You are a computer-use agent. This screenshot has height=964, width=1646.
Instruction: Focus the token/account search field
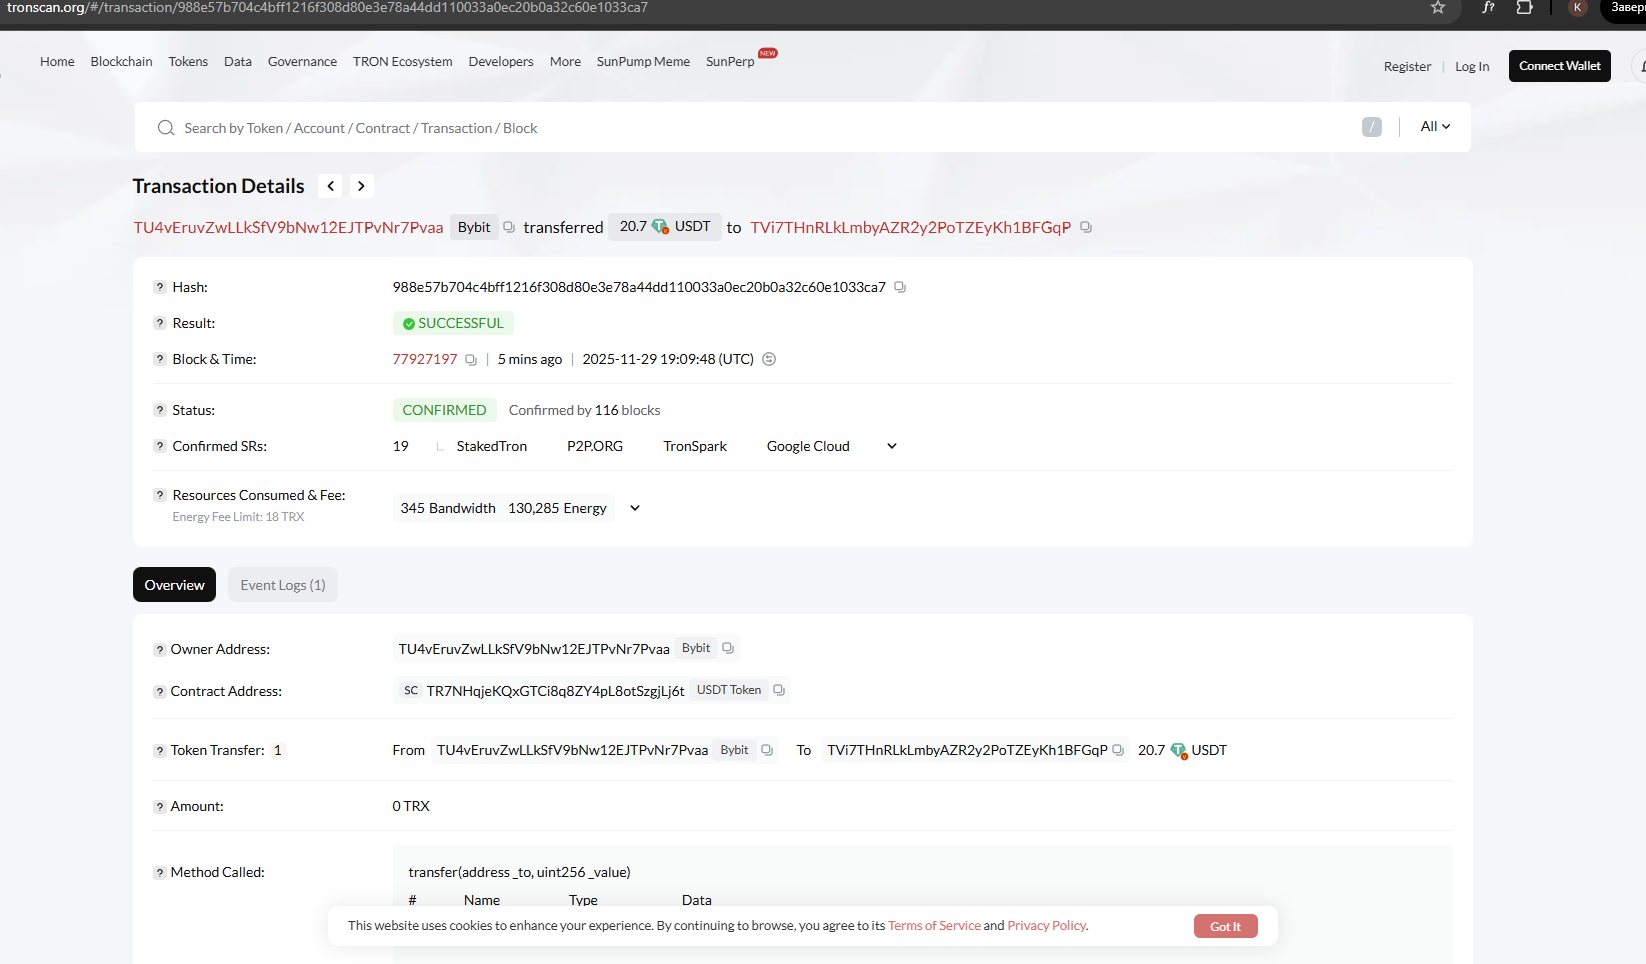[x=760, y=128]
